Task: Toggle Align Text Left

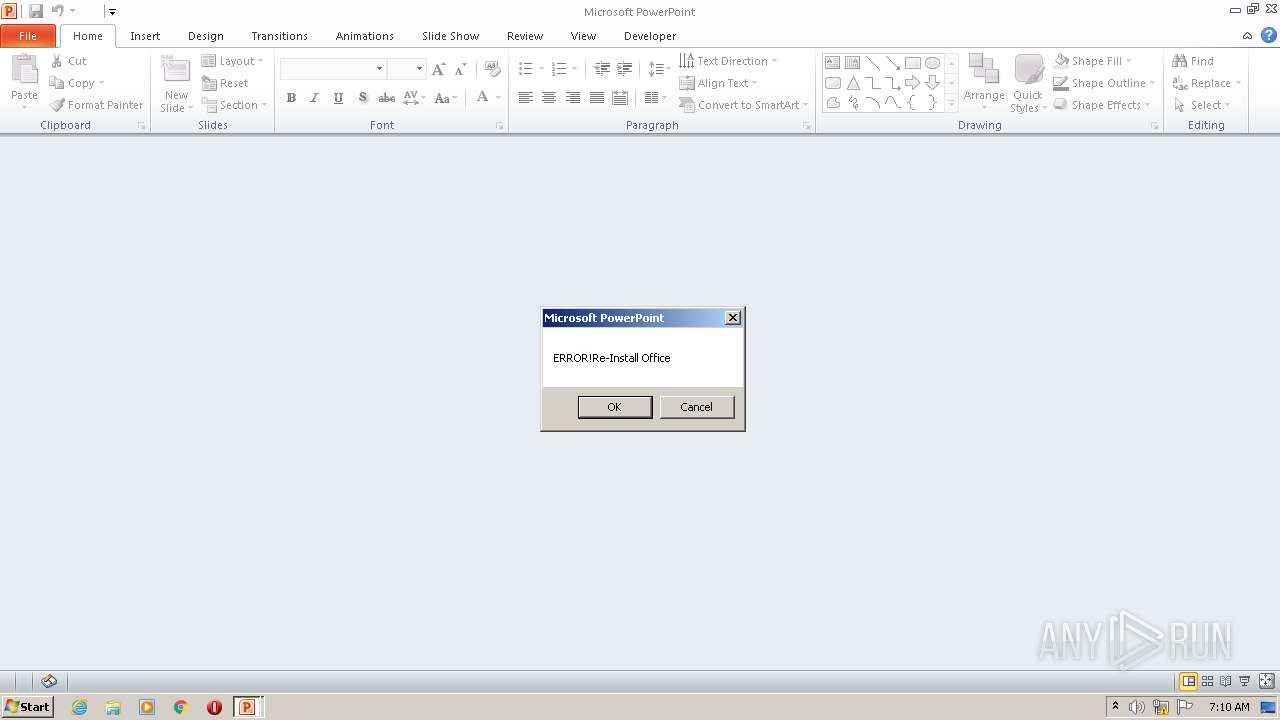Action: point(525,98)
